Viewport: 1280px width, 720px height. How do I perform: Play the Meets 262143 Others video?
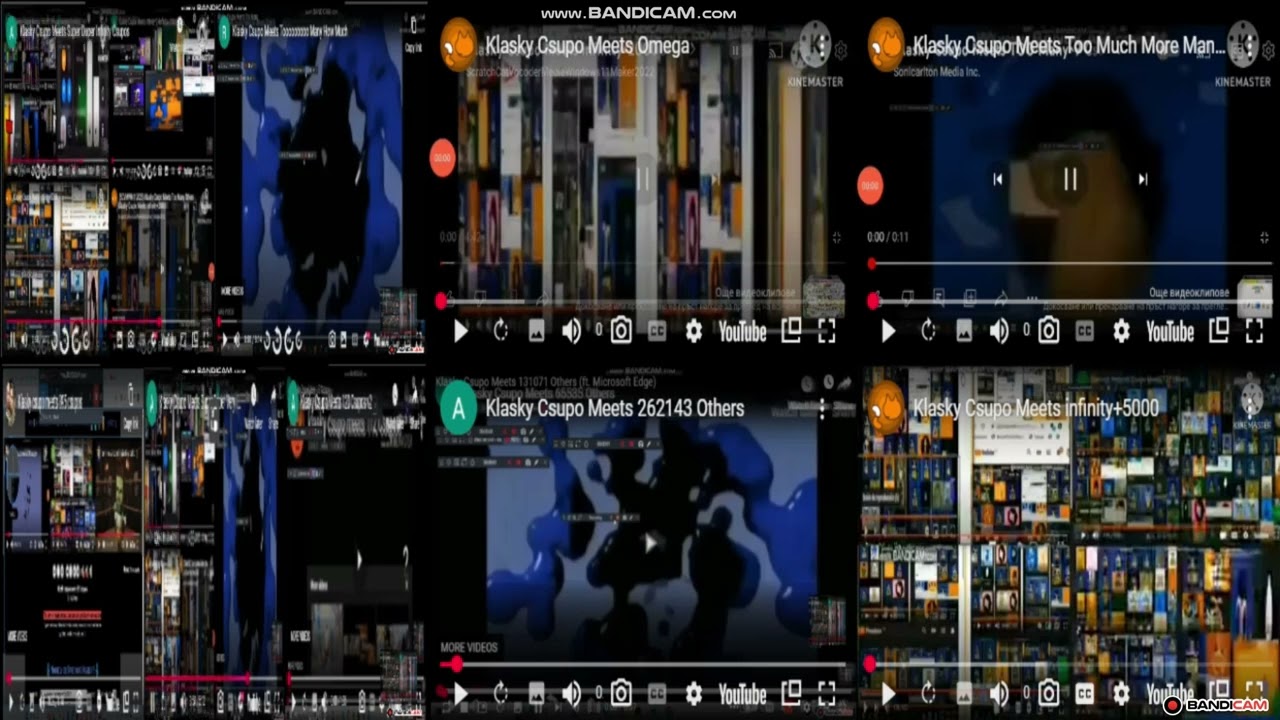[x=461, y=694]
